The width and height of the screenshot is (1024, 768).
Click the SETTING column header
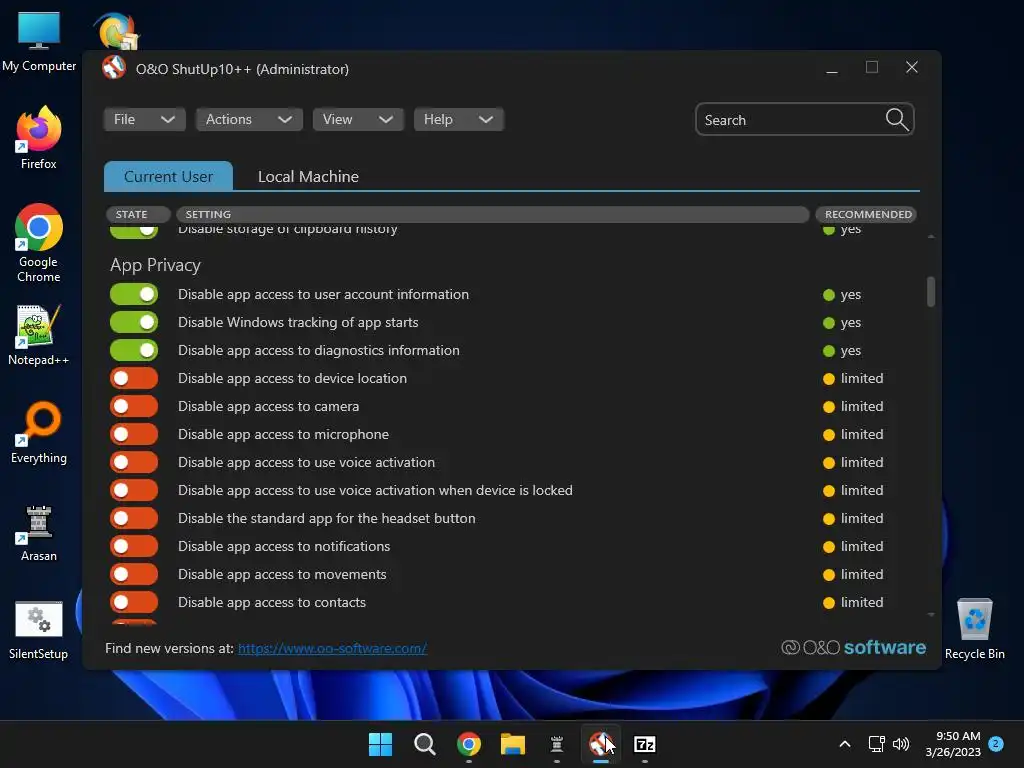click(492, 214)
